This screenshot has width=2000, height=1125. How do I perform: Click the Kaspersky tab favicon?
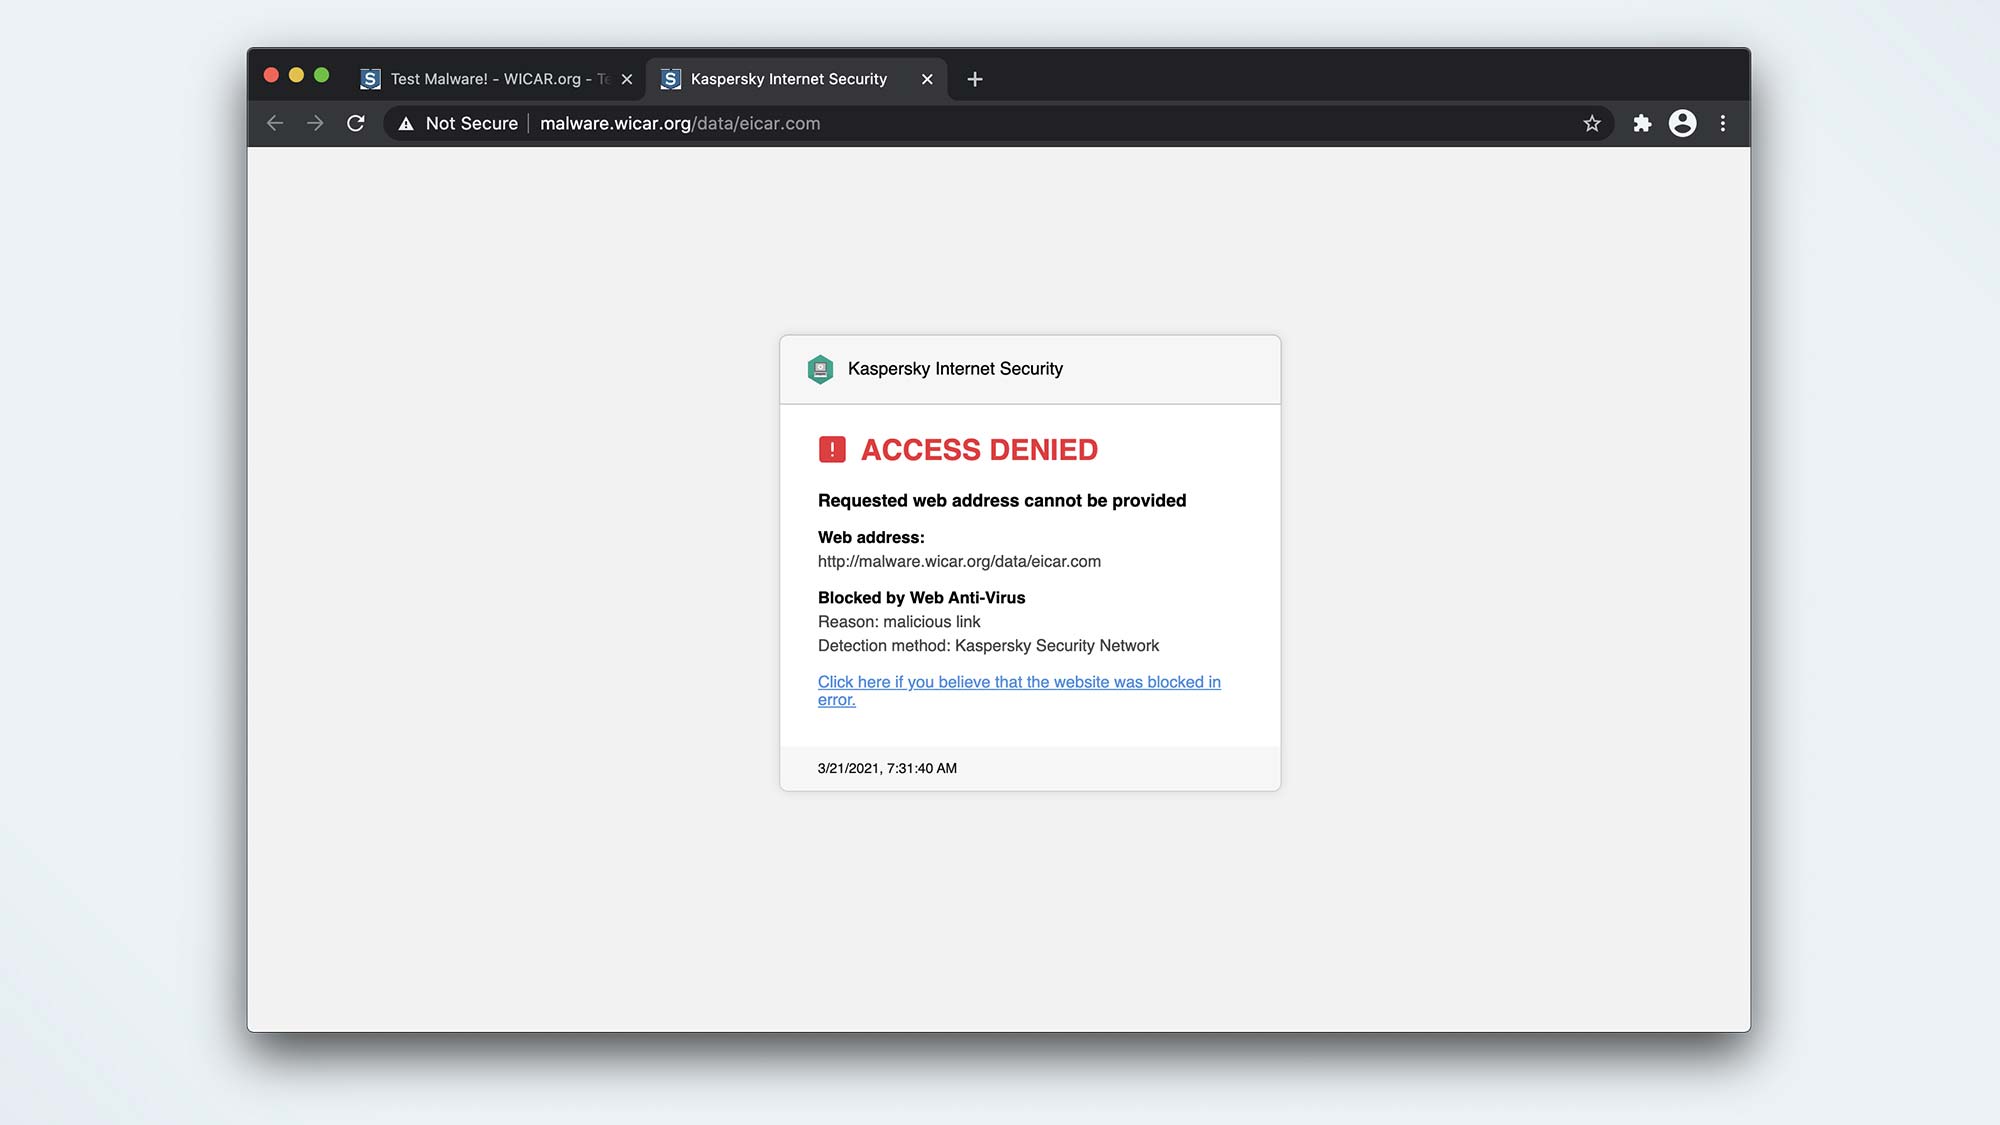click(x=671, y=79)
